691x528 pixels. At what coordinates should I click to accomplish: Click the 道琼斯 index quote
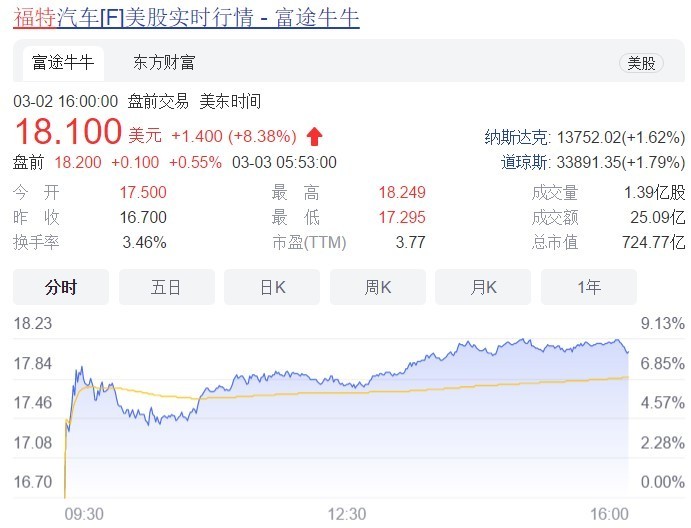point(593,162)
